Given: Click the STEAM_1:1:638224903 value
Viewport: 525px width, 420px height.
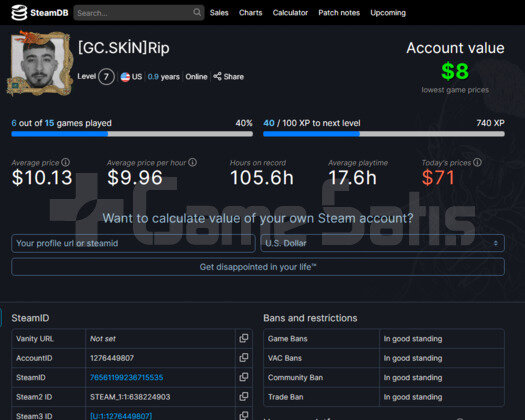Looking at the screenshot, I should pos(130,397).
